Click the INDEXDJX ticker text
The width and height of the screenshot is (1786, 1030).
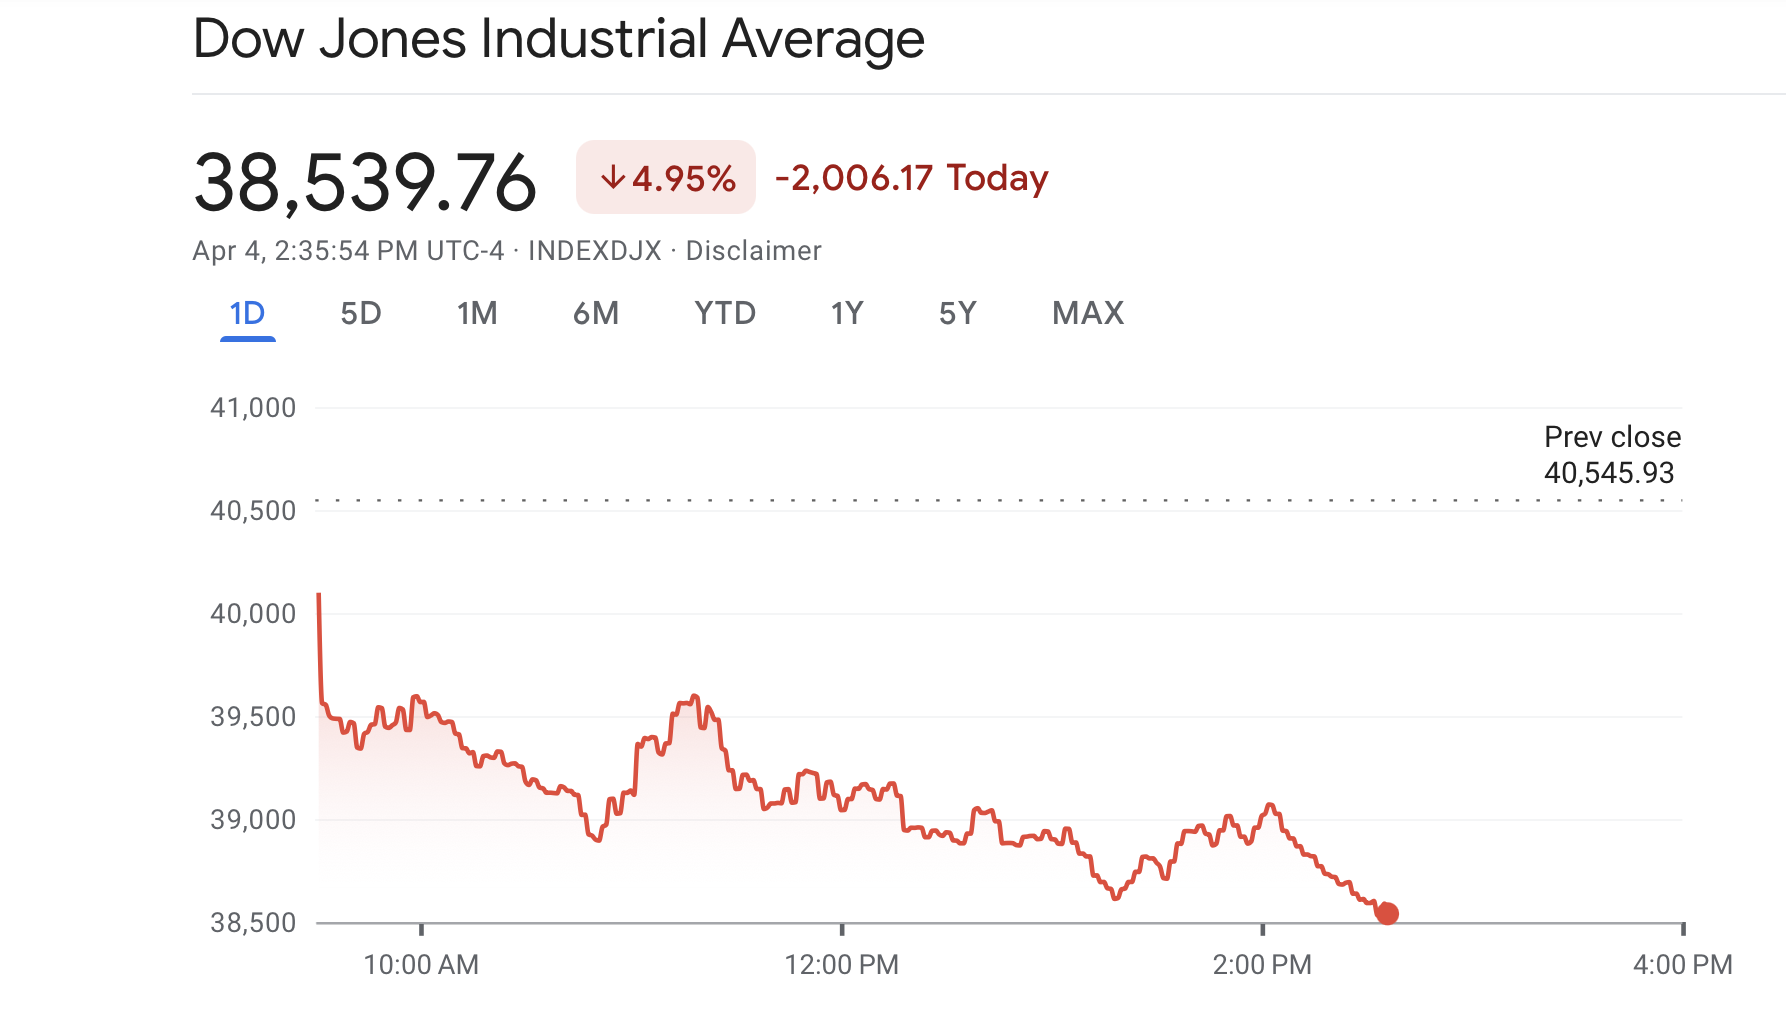click(x=595, y=251)
